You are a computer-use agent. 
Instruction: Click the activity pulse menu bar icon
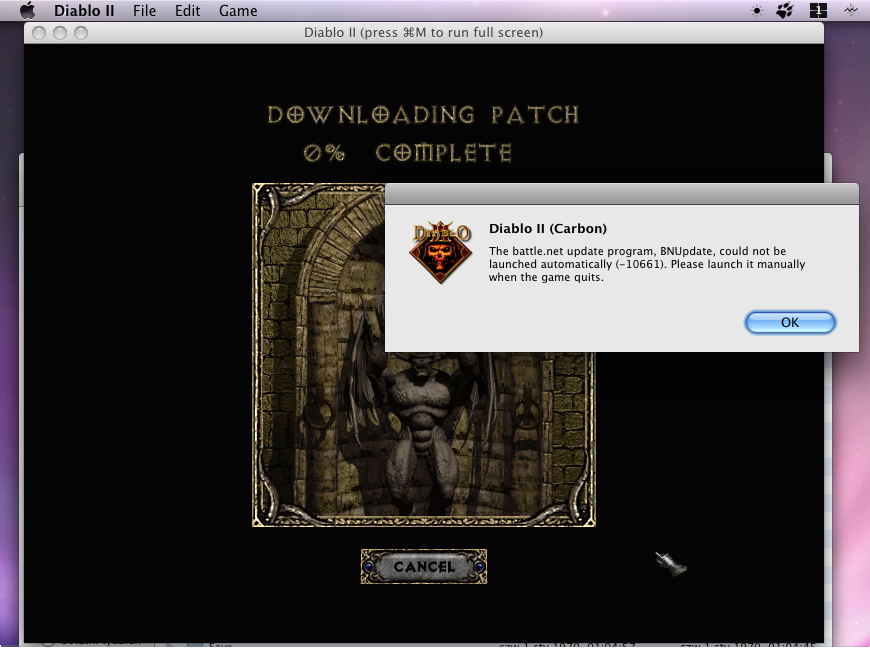[851, 11]
